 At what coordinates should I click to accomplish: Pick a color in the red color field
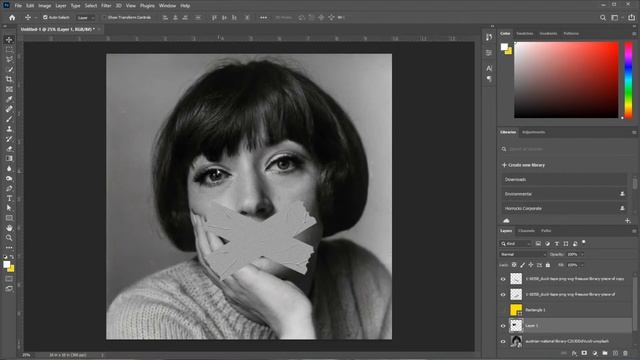566,80
